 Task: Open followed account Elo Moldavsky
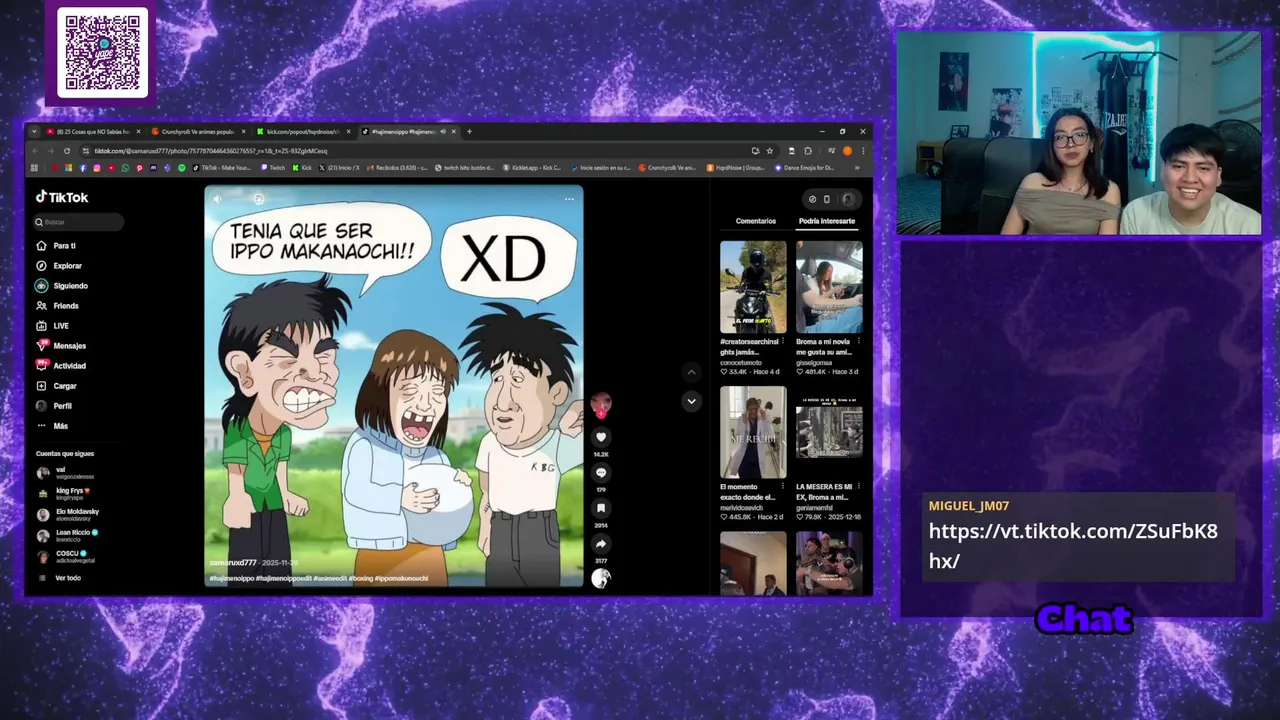tap(68, 515)
